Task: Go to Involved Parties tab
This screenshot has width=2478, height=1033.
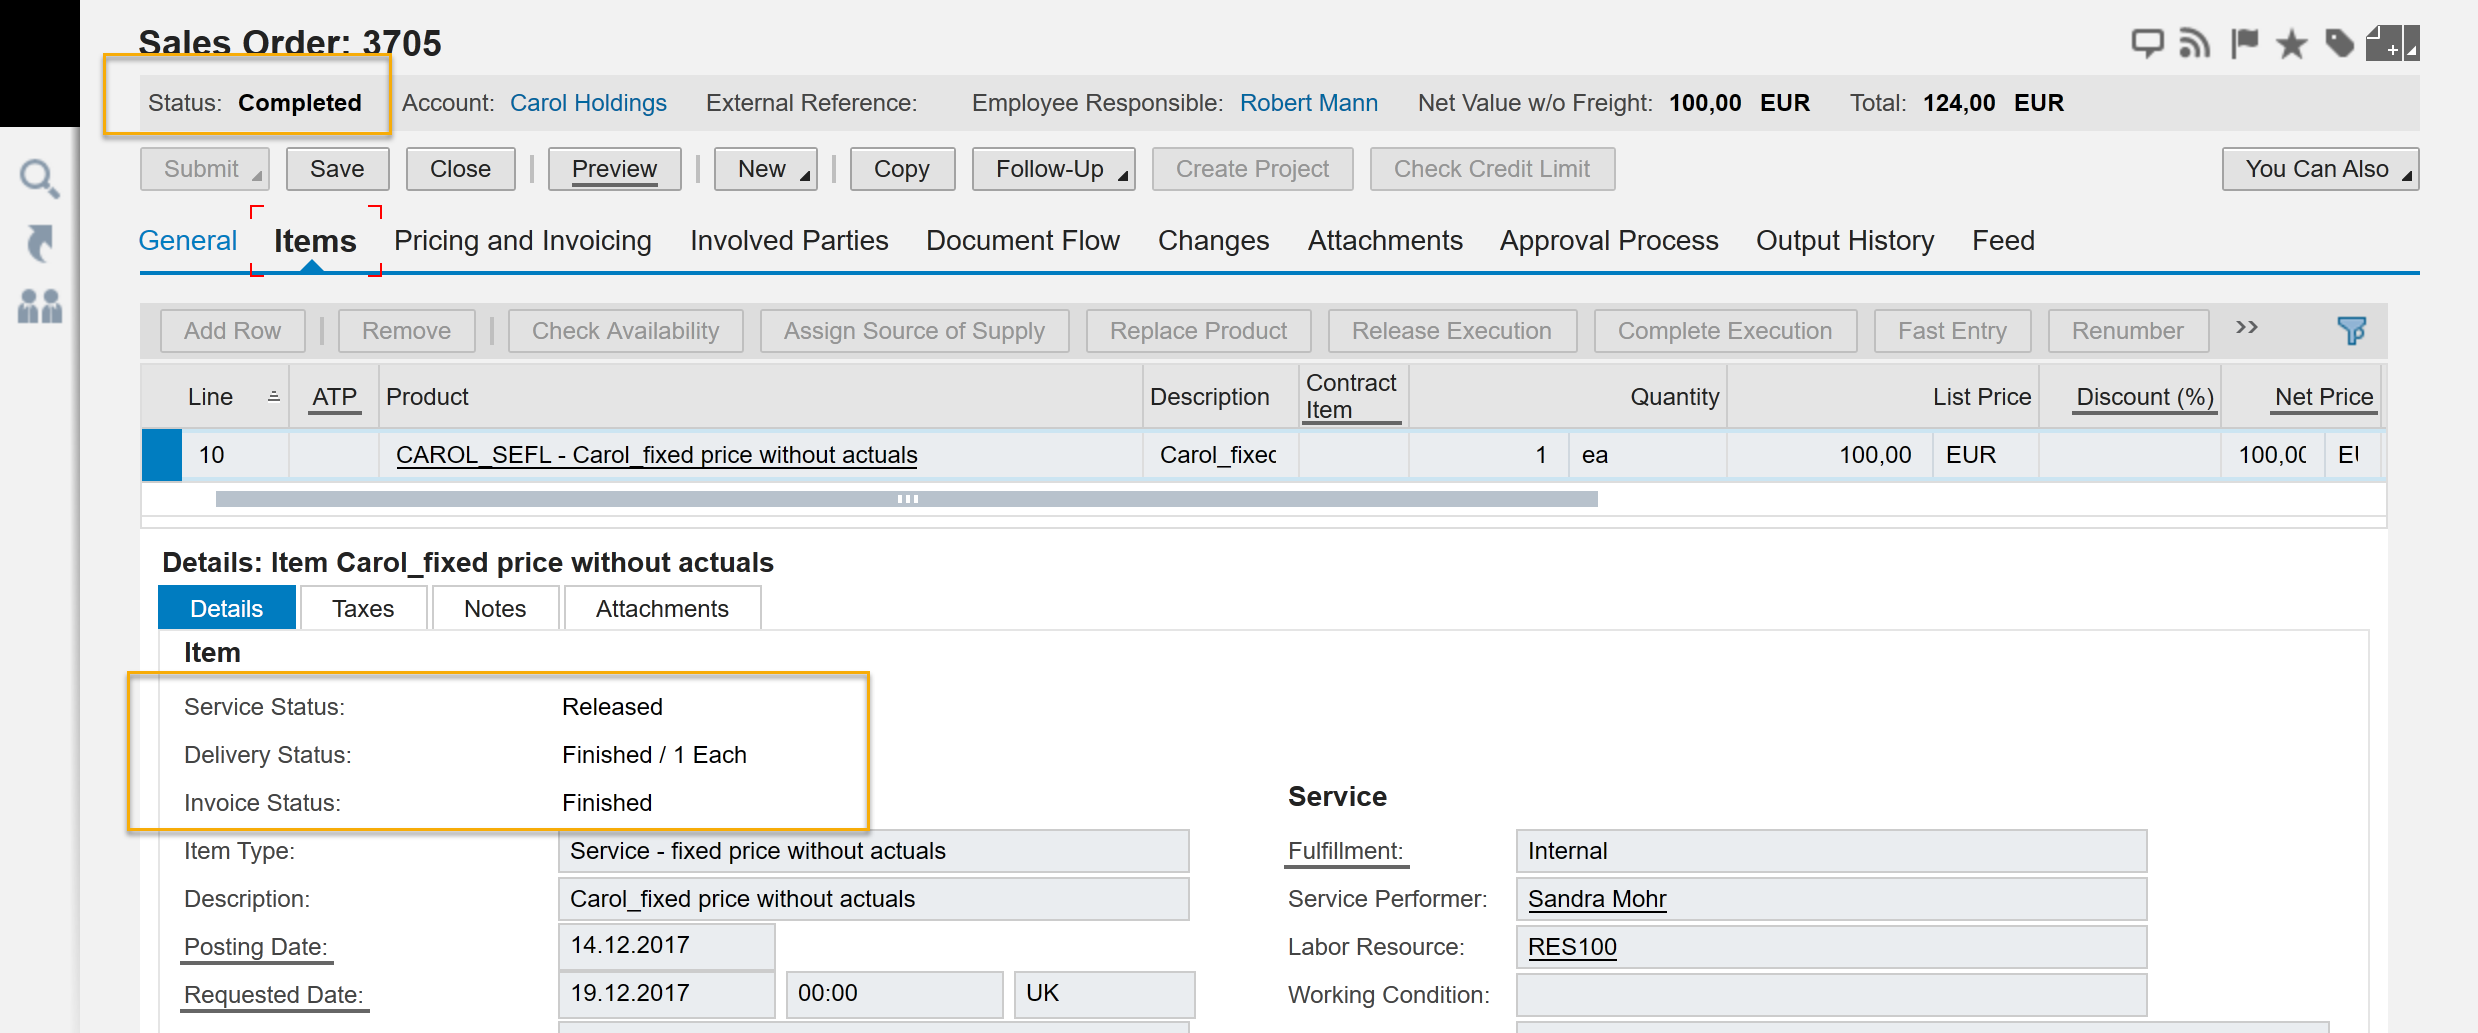Action: 789,241
